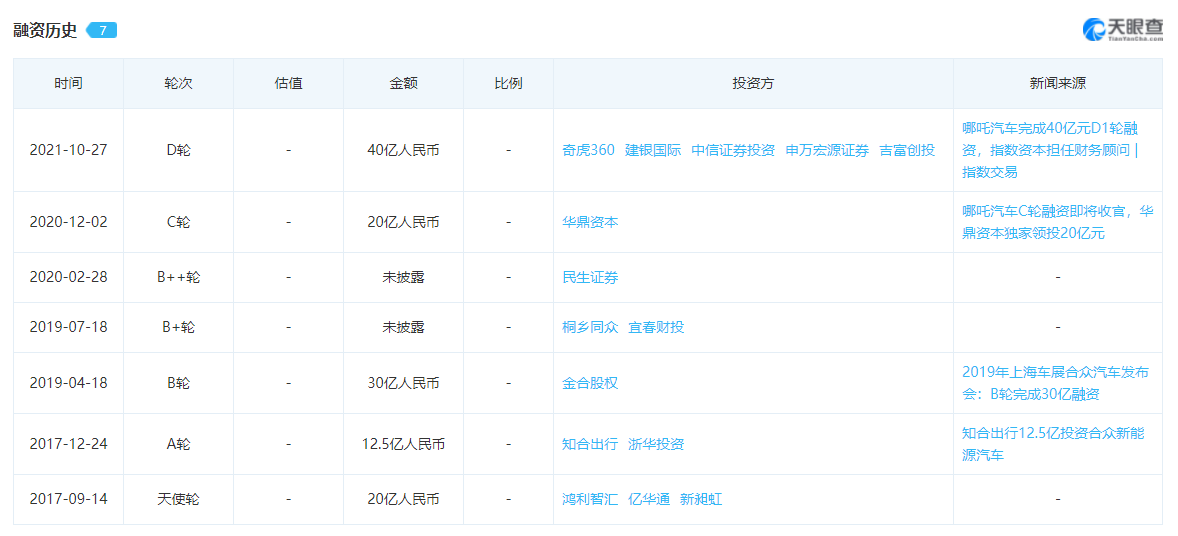Click the 投资方 column header
The image size is (1178, 536).
point(754,83)
